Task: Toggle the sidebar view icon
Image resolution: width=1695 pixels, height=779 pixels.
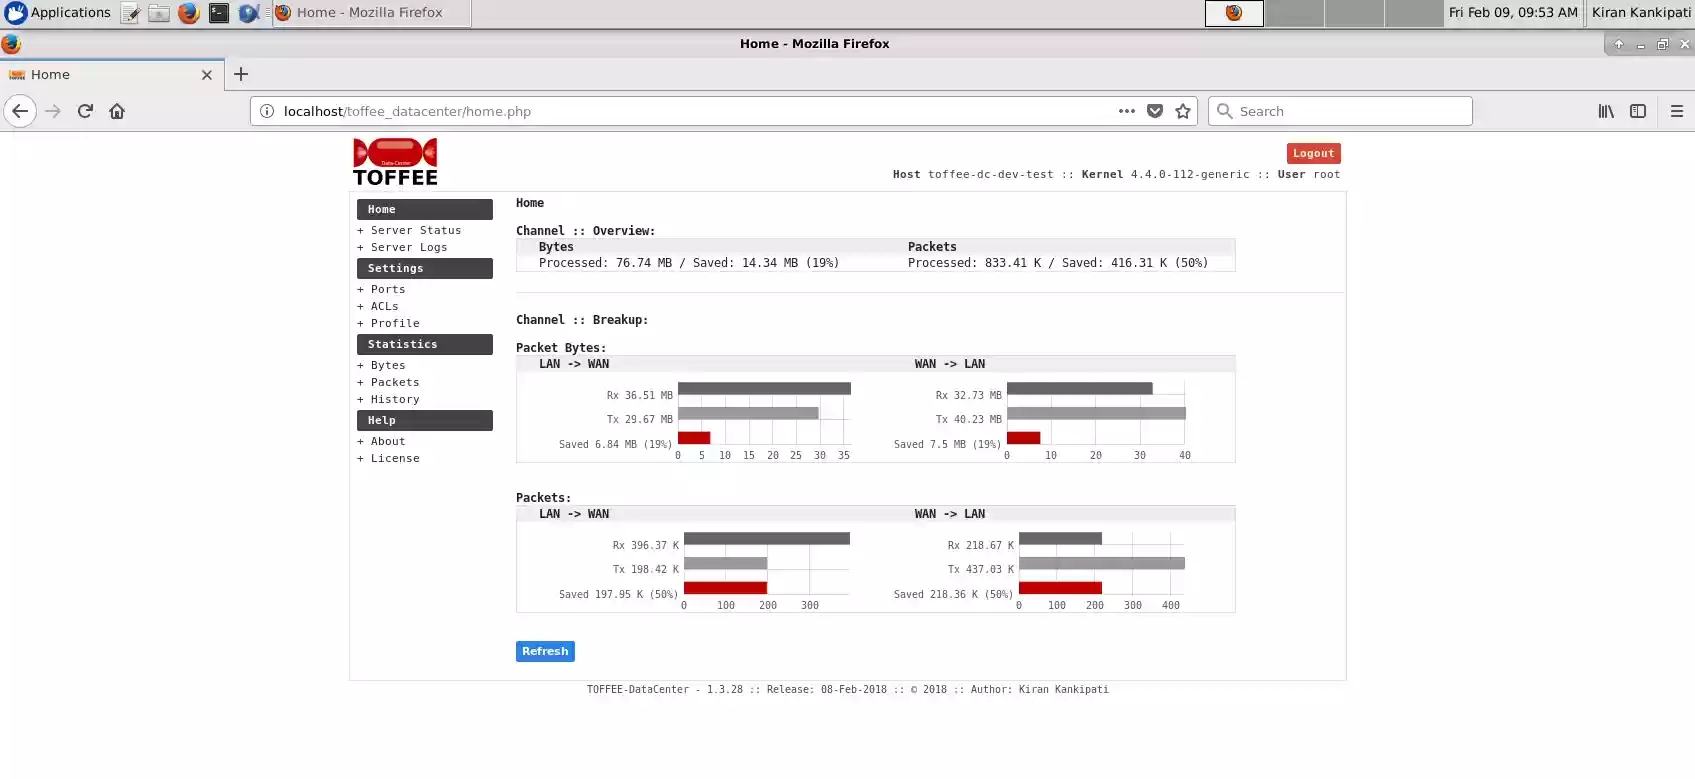Action: coord(1638,111)
